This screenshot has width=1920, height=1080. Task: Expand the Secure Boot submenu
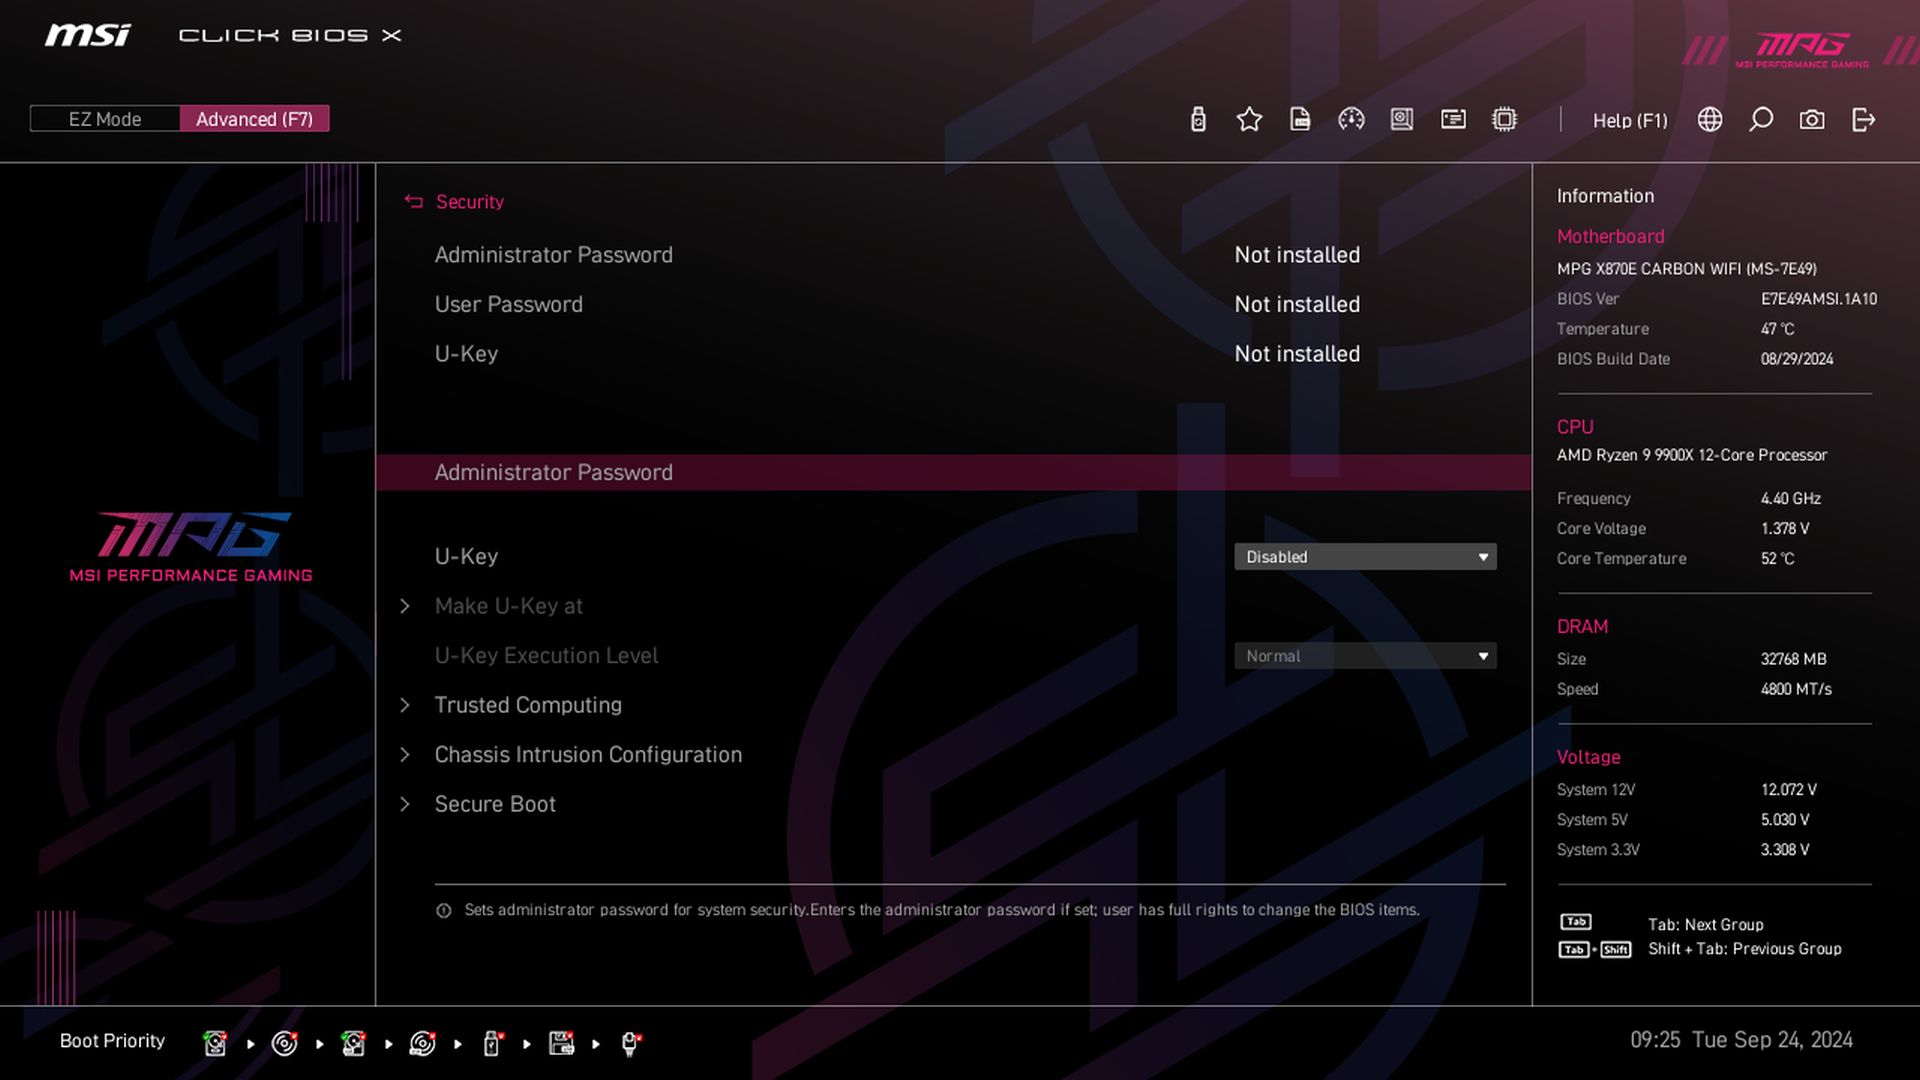point(494,804)
